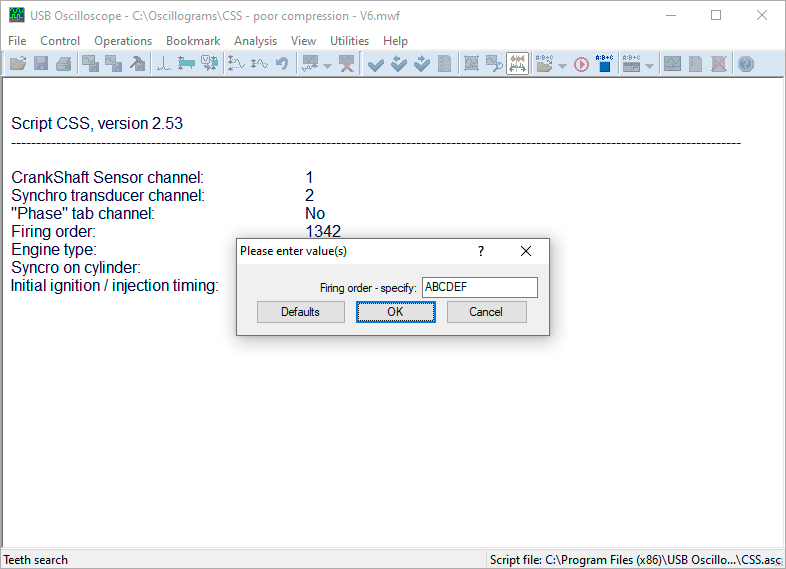Click the blue square stop script icon
This screenshot has width=786, height=569.
coord(605,64)
